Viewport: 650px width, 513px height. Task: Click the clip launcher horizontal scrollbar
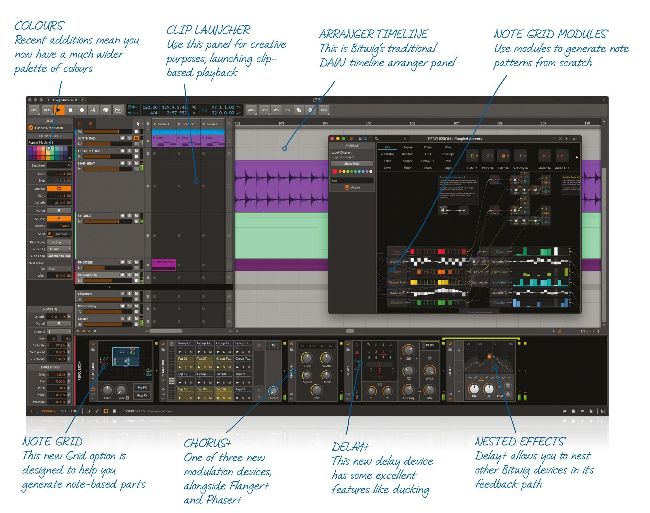pos(165,331)
